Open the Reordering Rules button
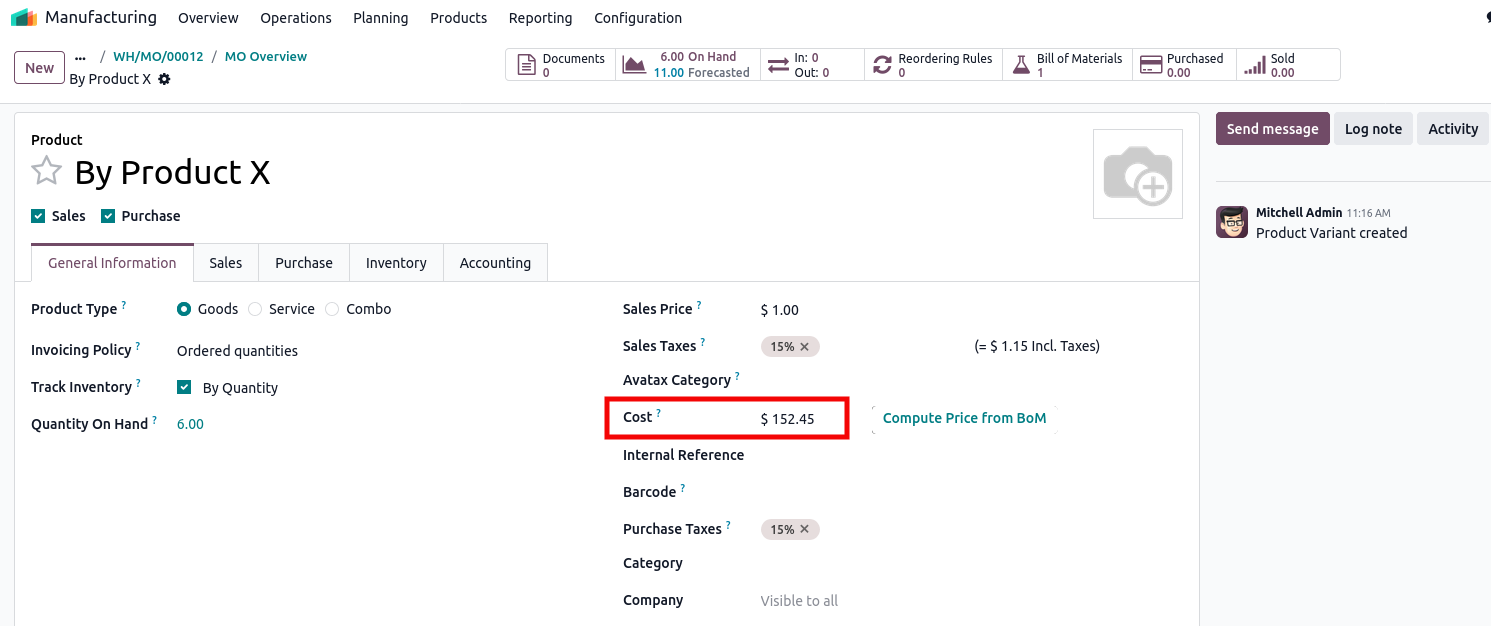1491x626 pixels. 933,65
